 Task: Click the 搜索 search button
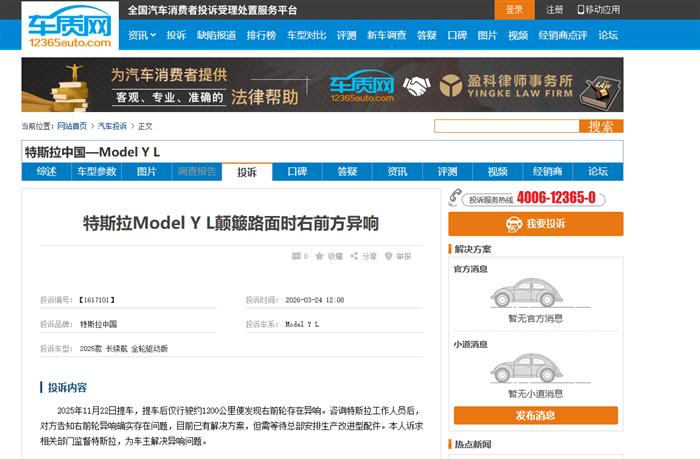click(x=601, y=127)
